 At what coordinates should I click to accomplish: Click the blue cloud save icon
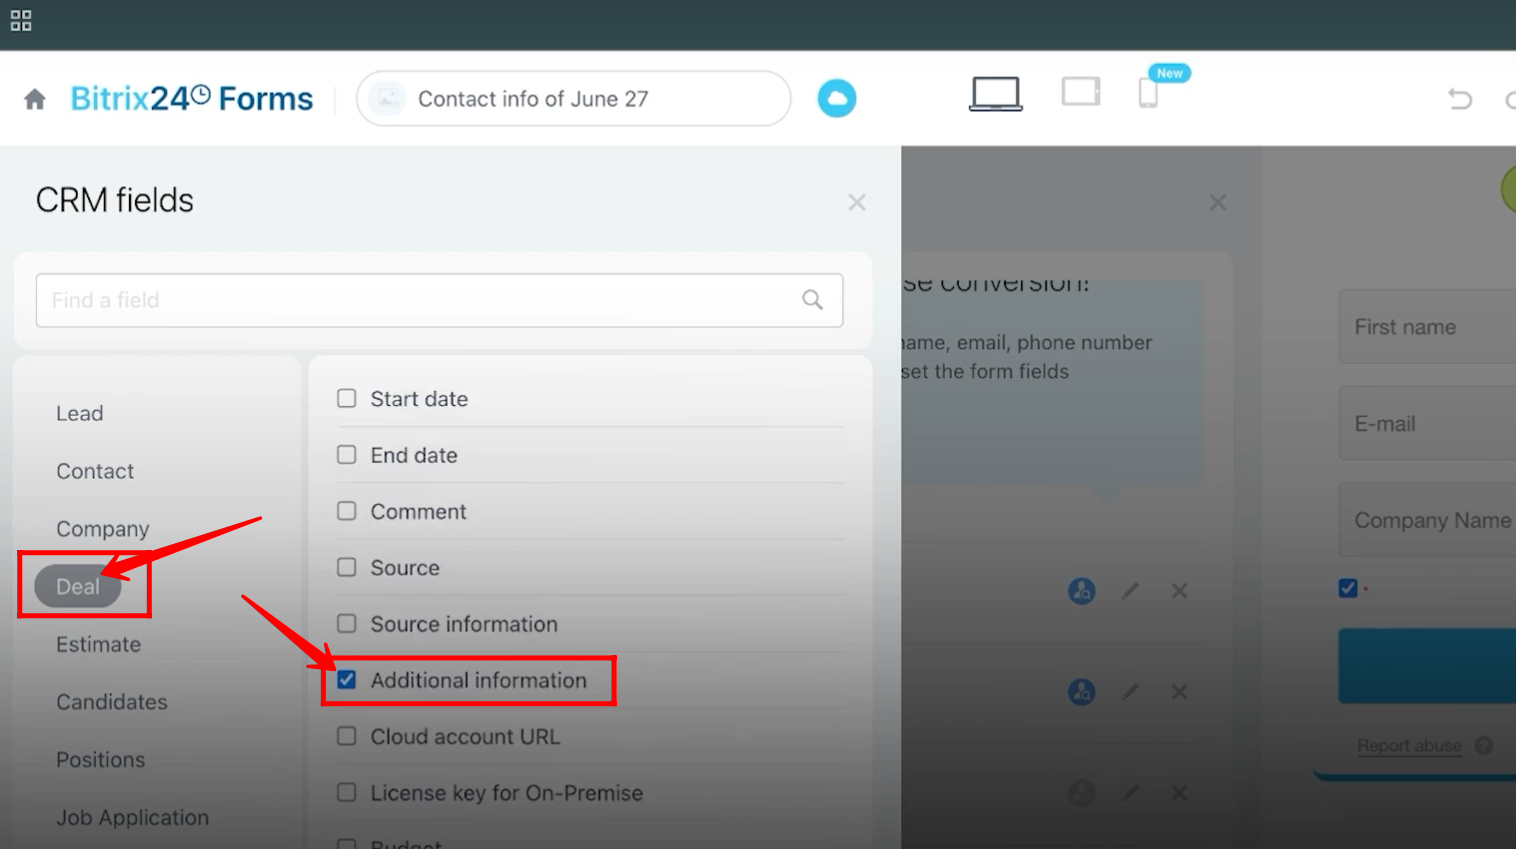pyautogui.click(x=837, y=98)
